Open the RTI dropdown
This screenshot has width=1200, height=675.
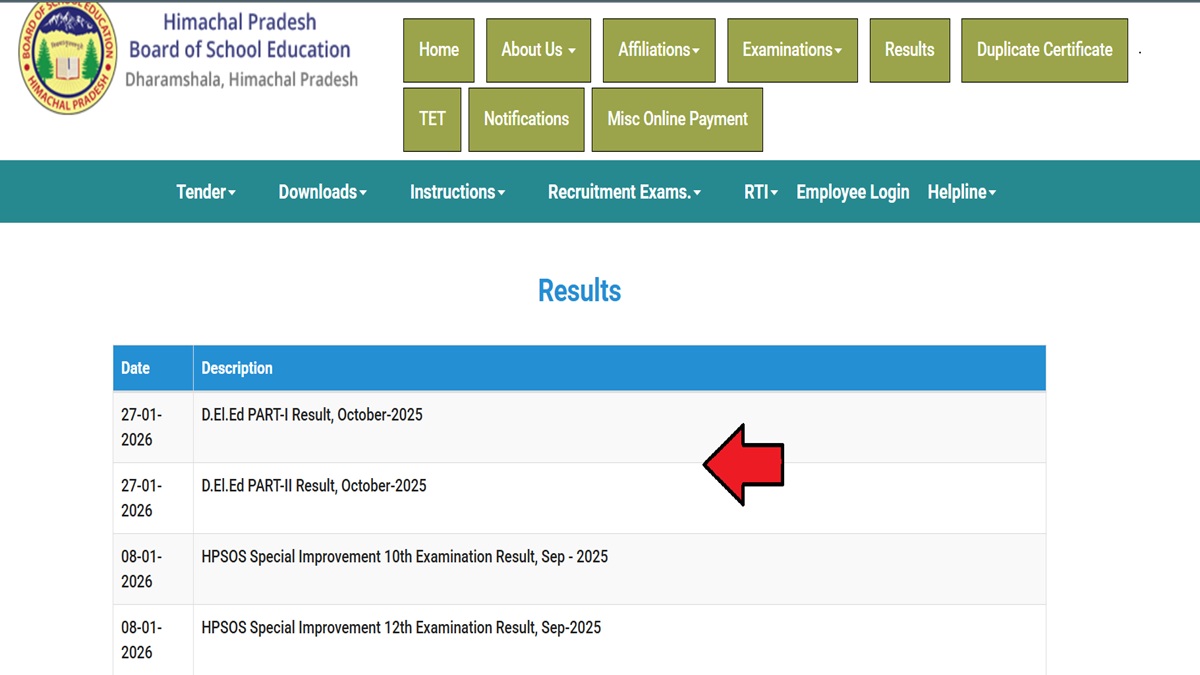click(761, 192)
